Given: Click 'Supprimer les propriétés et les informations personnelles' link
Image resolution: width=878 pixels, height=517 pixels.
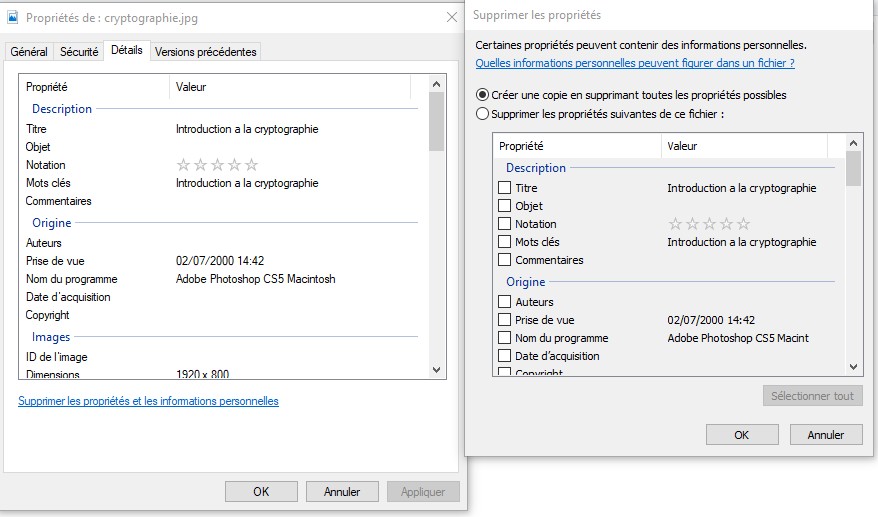Looking at the screenshot, I should coord(148,401).
